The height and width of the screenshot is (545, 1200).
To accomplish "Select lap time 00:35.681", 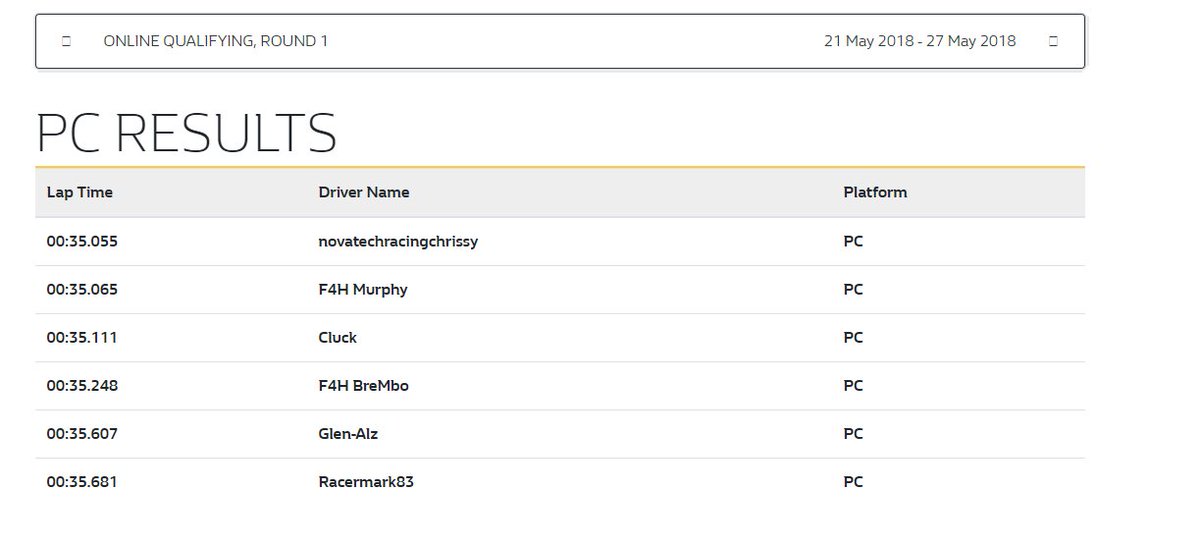I will [x=82, y=481].
